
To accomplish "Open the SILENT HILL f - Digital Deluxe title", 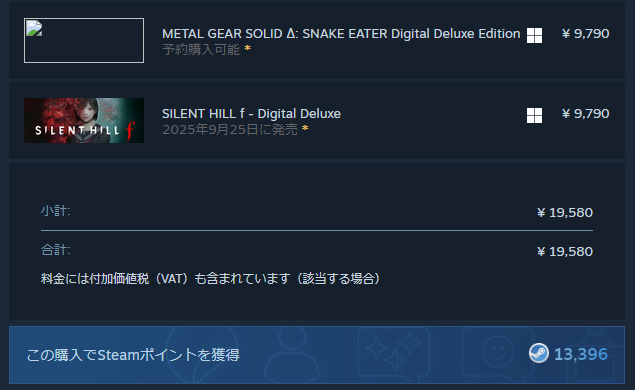I will click(251, 114).
